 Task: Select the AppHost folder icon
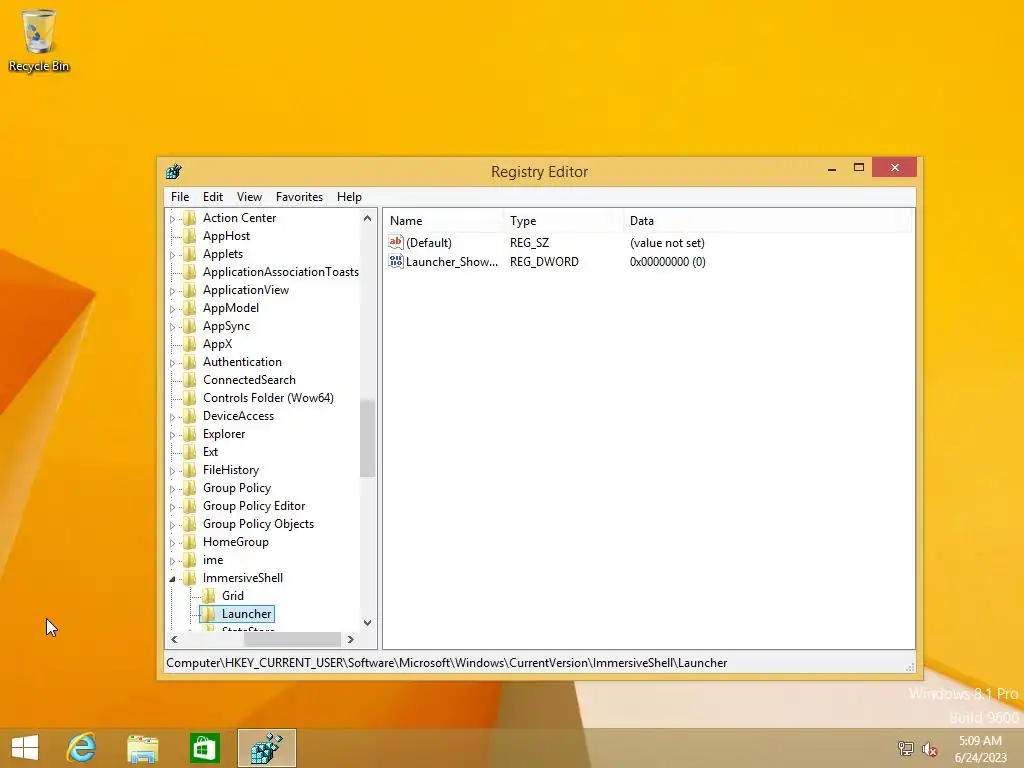(189, 236)
